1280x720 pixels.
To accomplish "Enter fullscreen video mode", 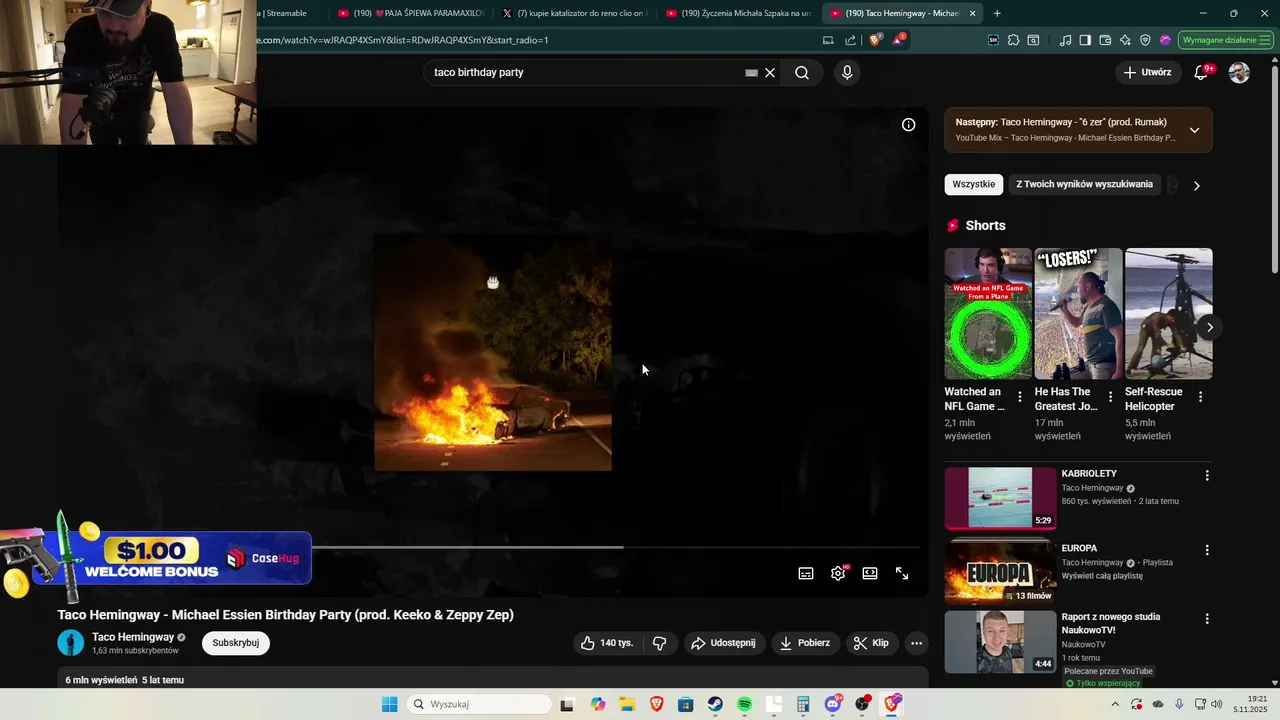I will coord(902,573).
